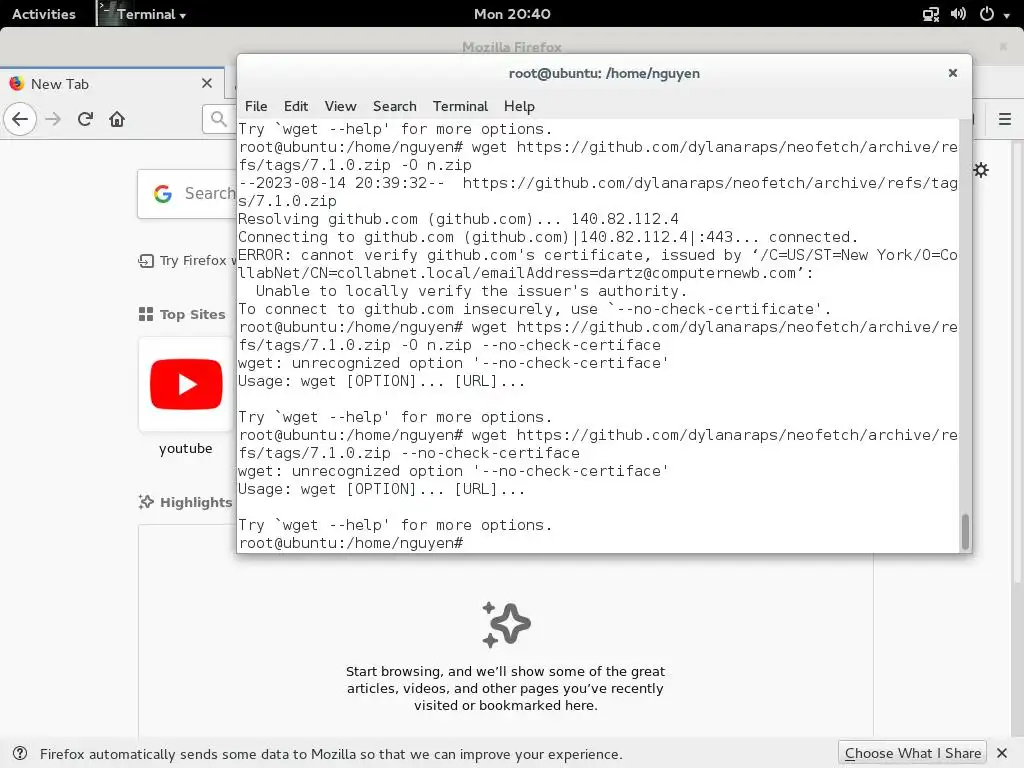Open Firefox hamburger menu
The width and height of the screenshot is (1024, 768).
(1004, 119)
